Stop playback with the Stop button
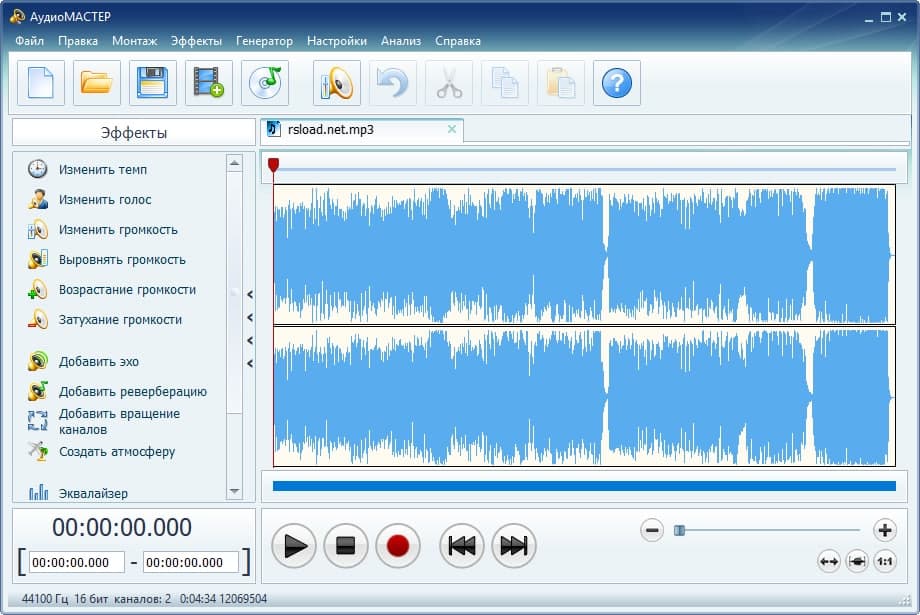 pos(346,546)
